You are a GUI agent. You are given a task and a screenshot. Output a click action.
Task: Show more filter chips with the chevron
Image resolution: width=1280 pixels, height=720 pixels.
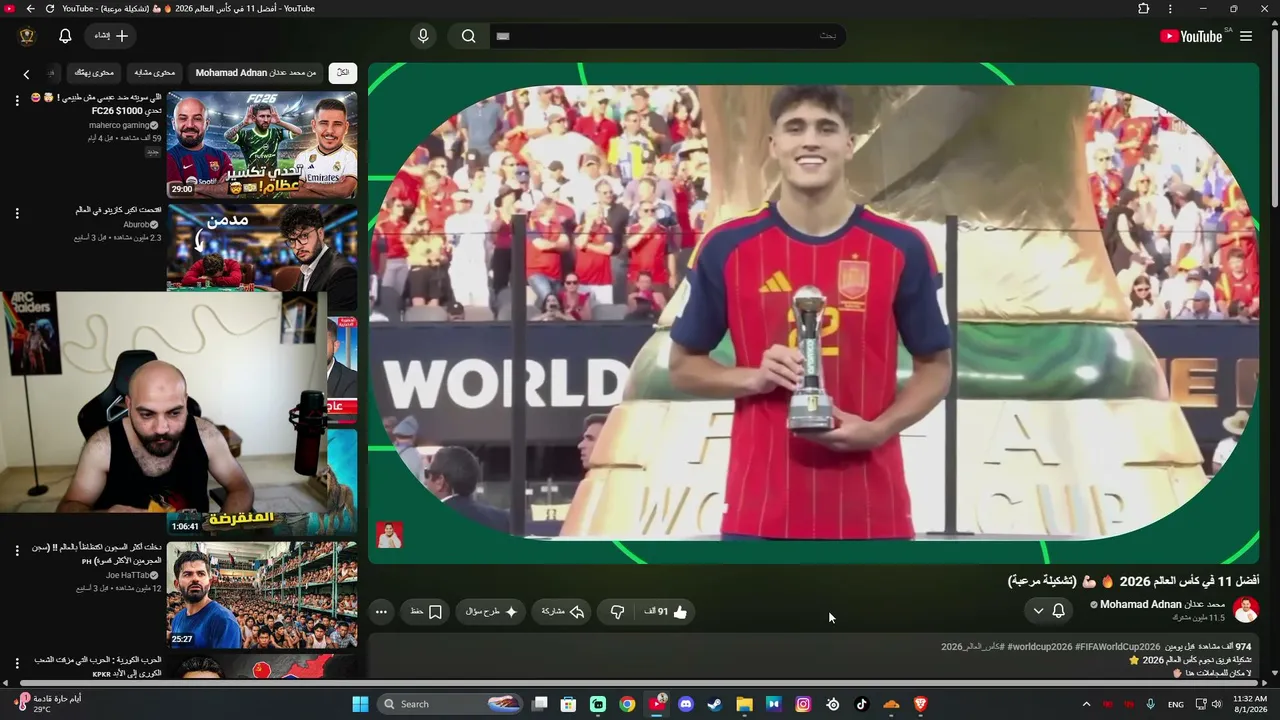coord(26,74)
